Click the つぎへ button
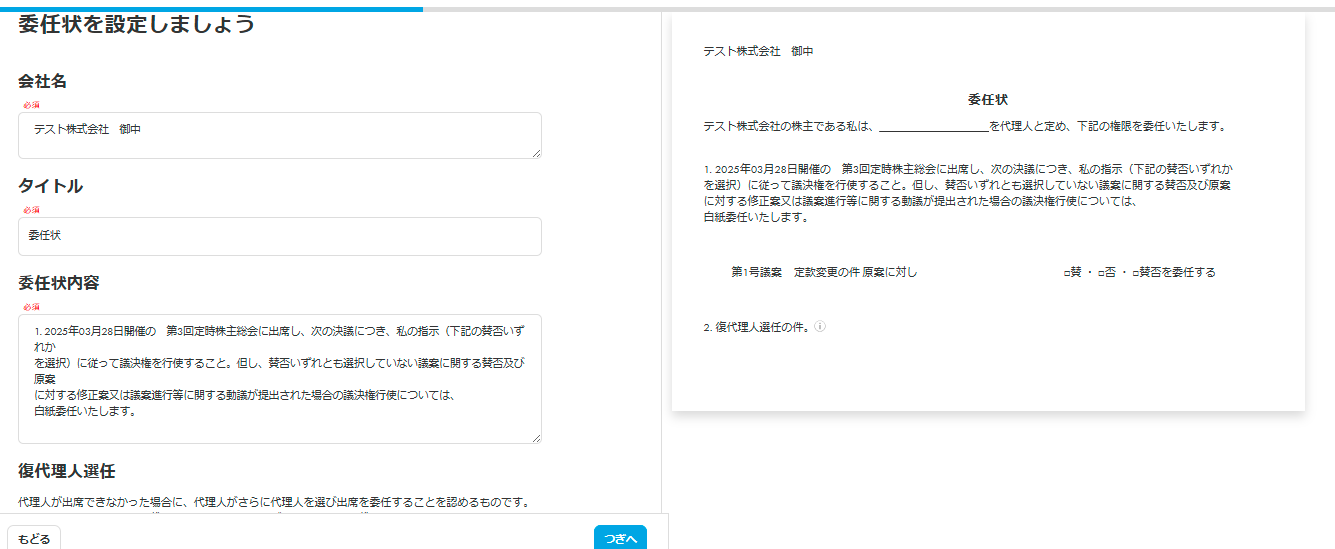Image resolution: width=1335 pixels, height=549 pixels. [x=620, y=538]
